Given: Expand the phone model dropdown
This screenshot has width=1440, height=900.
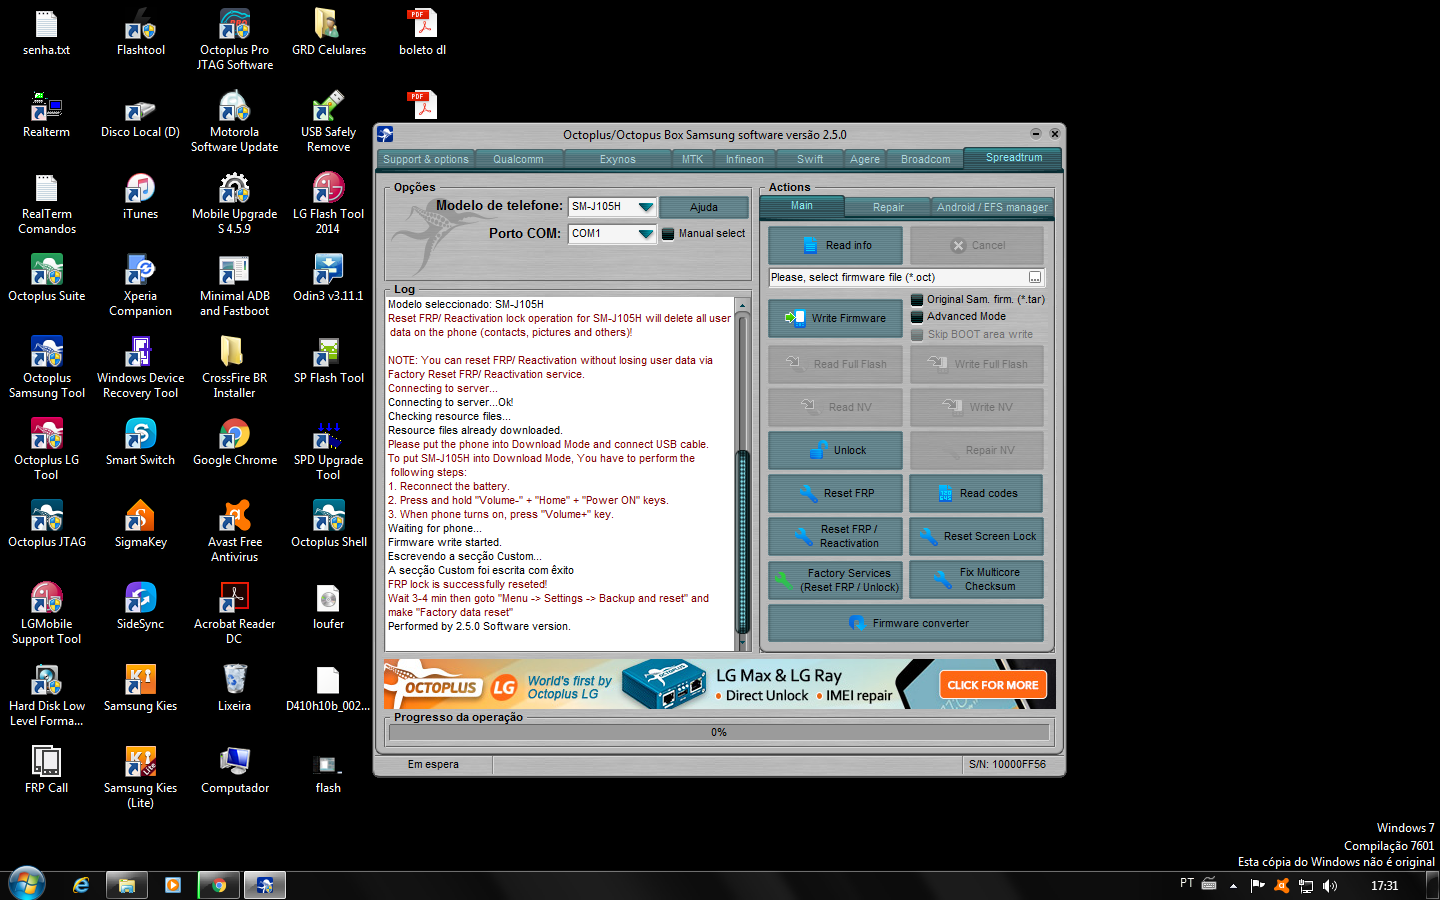Looking at the screenshot, I should point(645,207).
